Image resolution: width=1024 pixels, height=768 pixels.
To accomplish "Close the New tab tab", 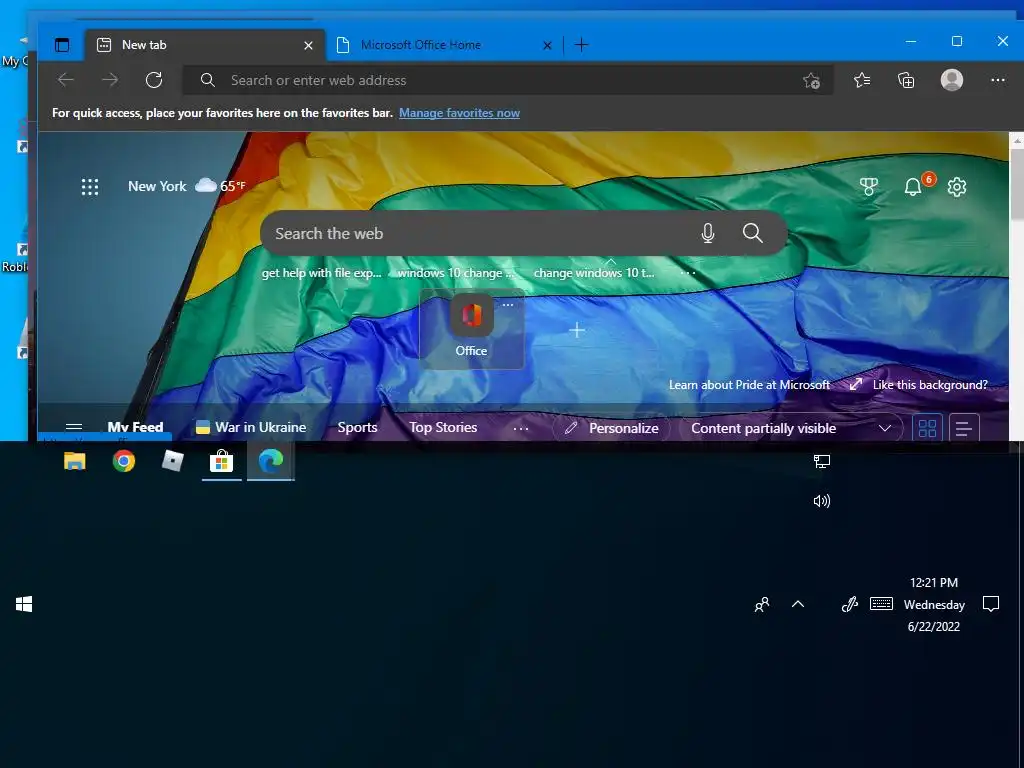I will pyautogui.click(x=308, y=45).
